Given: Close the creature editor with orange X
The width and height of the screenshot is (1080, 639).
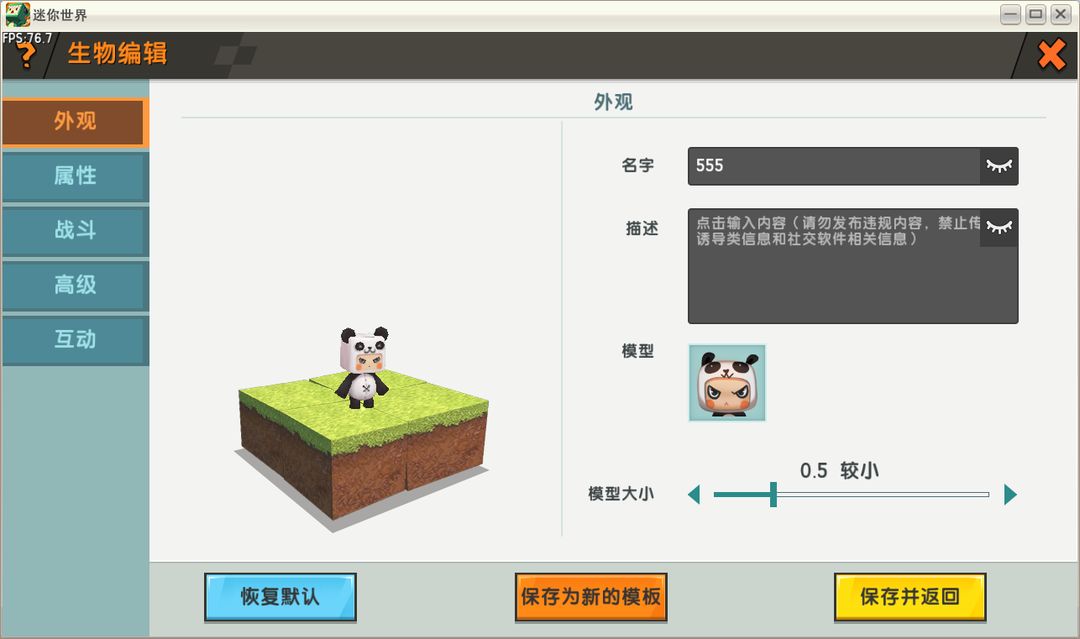Looking at the screenshot, I should point(1051,55).
